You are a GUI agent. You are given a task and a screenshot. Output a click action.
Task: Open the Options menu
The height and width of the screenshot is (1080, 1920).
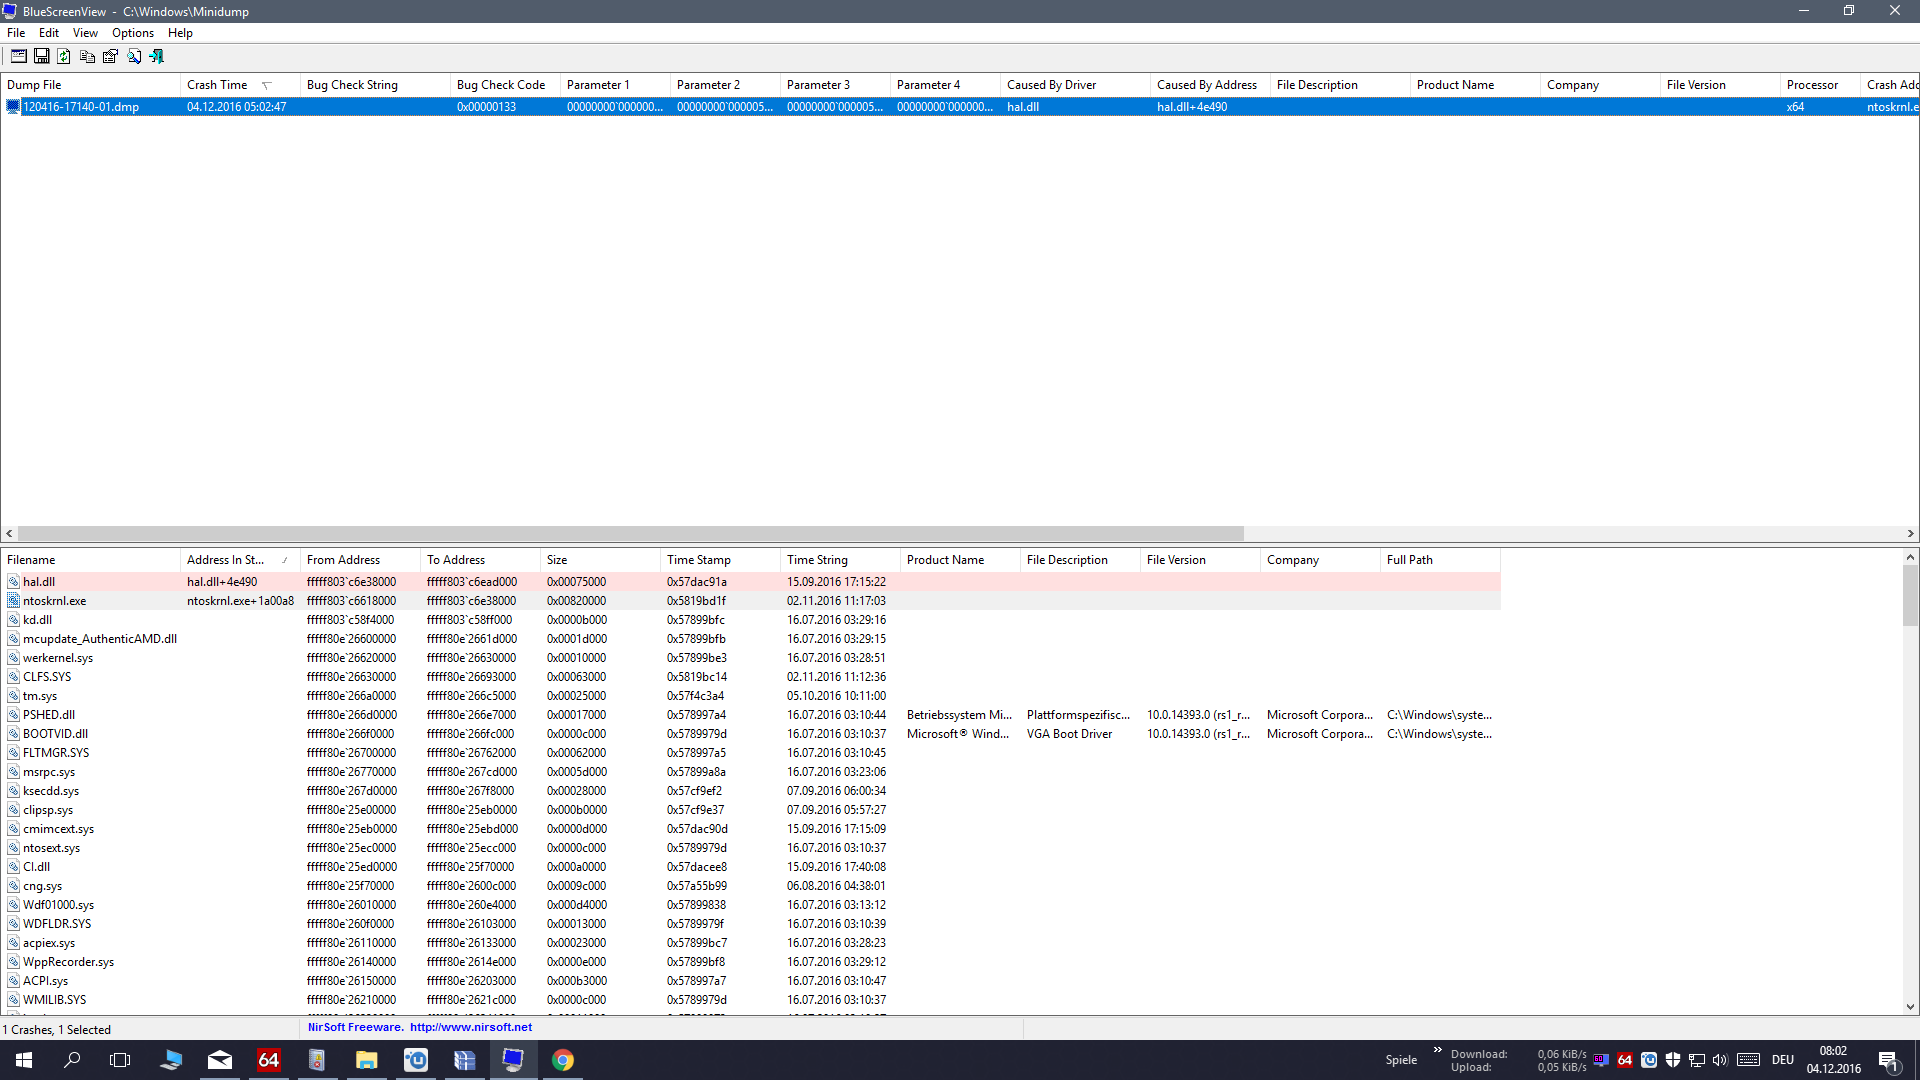point(132,33)
